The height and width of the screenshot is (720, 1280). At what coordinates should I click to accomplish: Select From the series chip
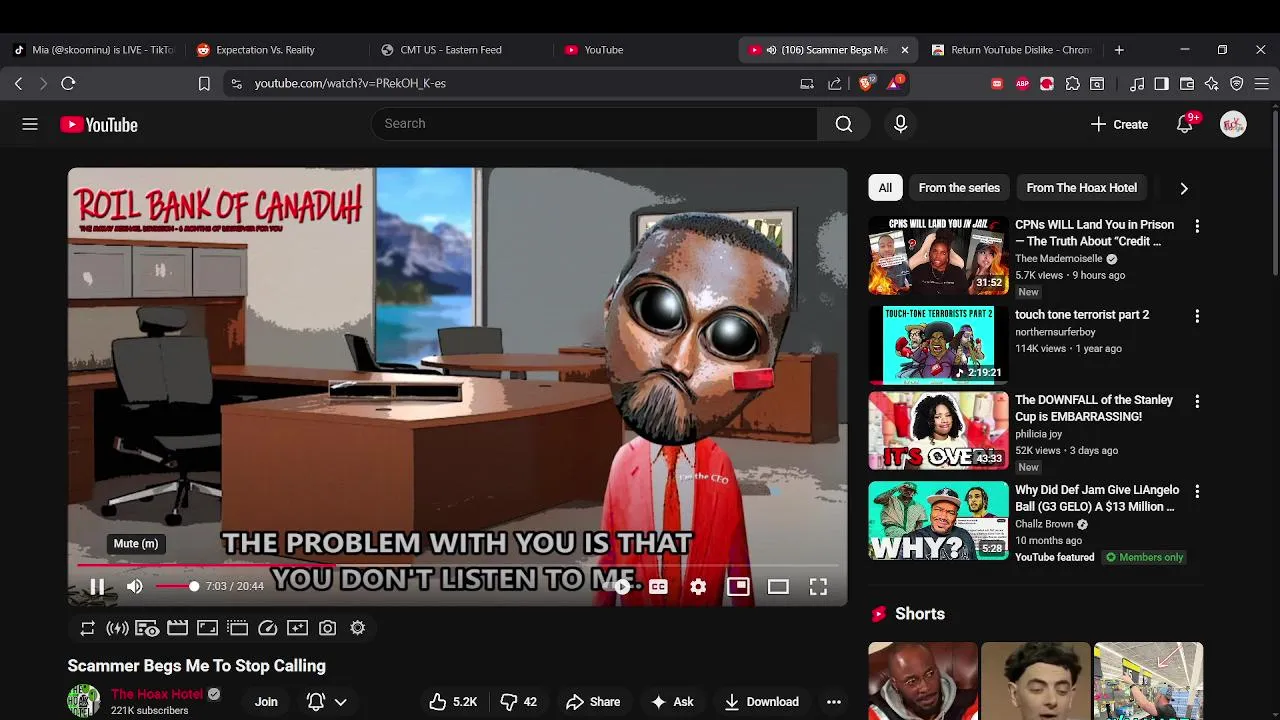coord(959,188)
